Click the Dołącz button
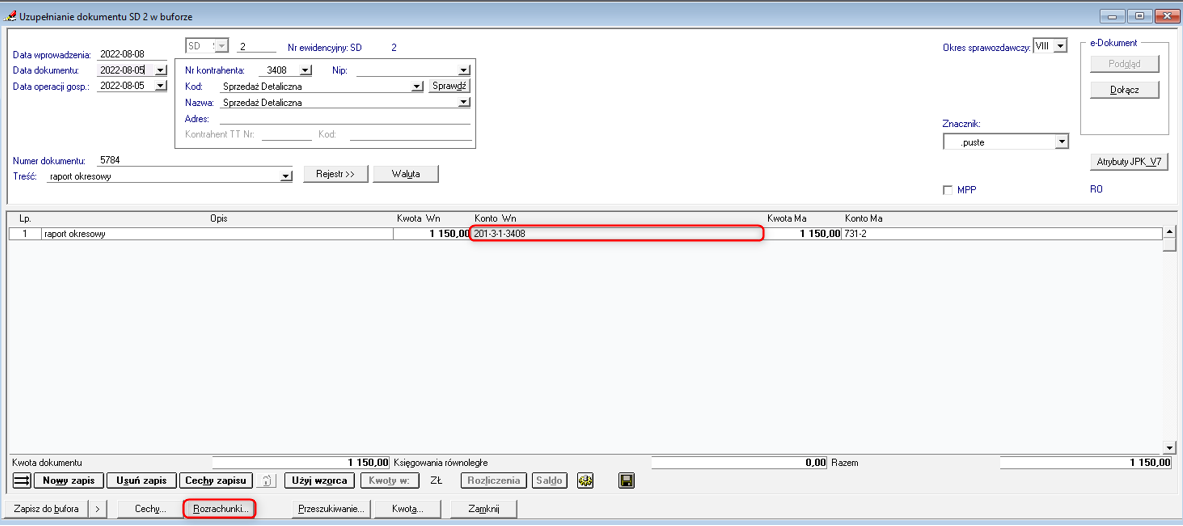The image size is (1183, 526). (x=1124, y=89)
